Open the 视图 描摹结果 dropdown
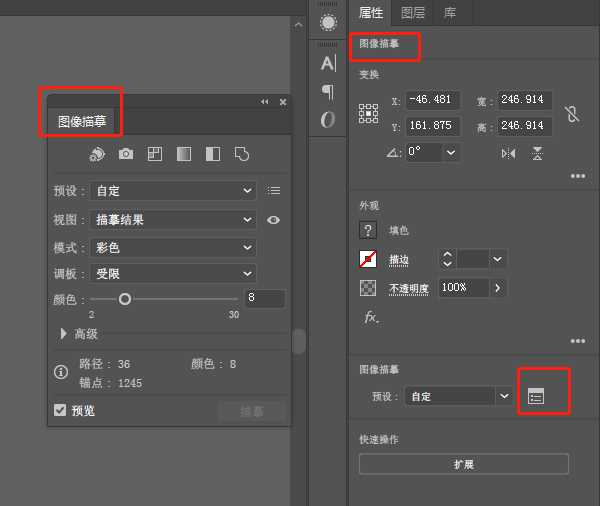Viewport: 600px width, 506px height. click(x=173, y=220)
